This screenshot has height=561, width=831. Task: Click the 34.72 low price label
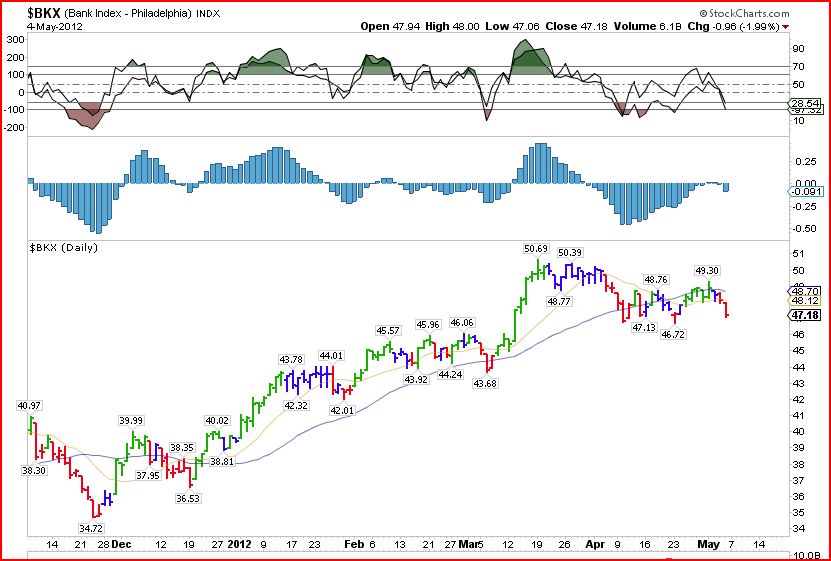(x=93, y=528)
